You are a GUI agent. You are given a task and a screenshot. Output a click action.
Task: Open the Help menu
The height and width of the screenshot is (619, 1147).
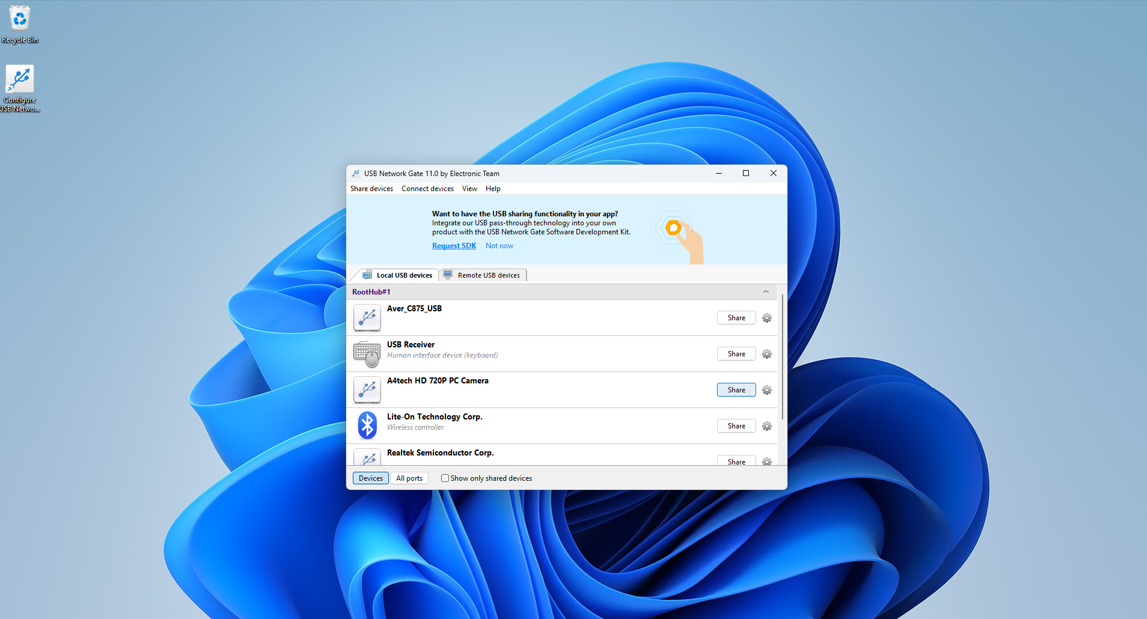coord(493,189)
